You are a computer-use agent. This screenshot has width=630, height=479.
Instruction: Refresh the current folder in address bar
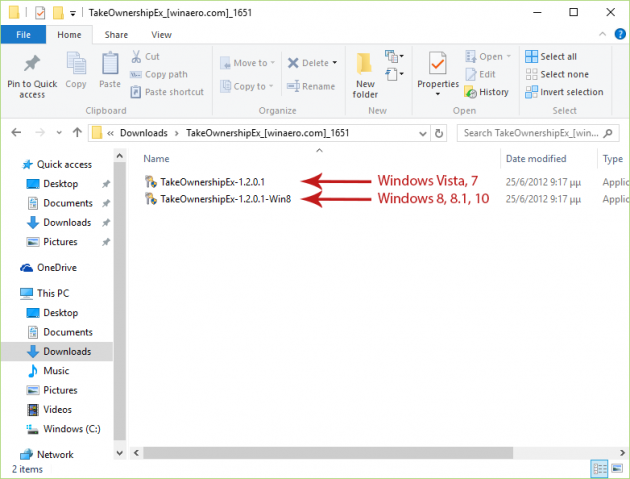439,132
